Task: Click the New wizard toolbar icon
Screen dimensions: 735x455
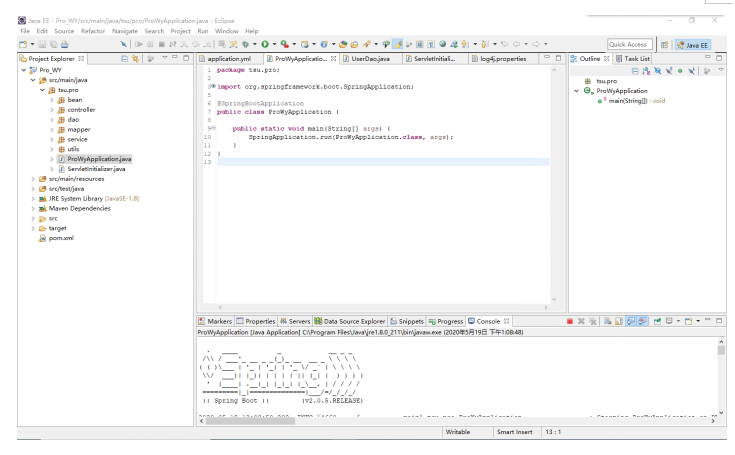Action: (x=23, y=44)
